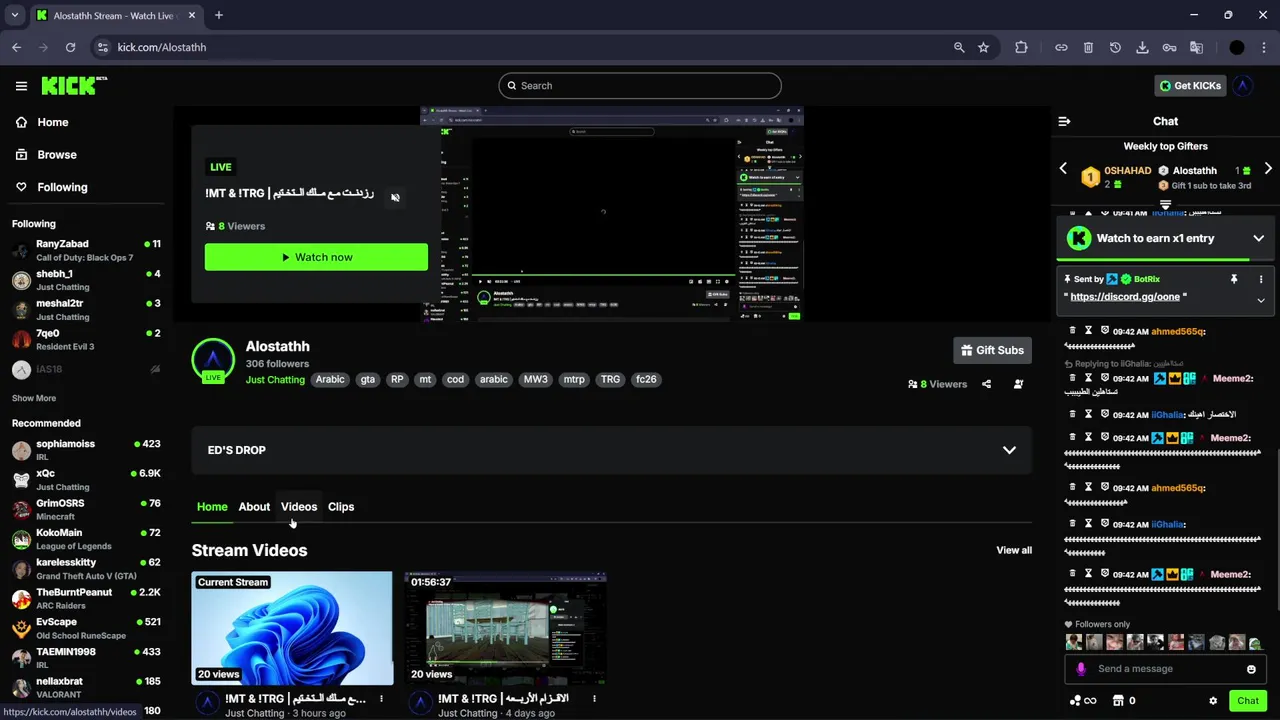
Task: Open sophiamoiss recommended channel
Action: click(x=86, y=450)
